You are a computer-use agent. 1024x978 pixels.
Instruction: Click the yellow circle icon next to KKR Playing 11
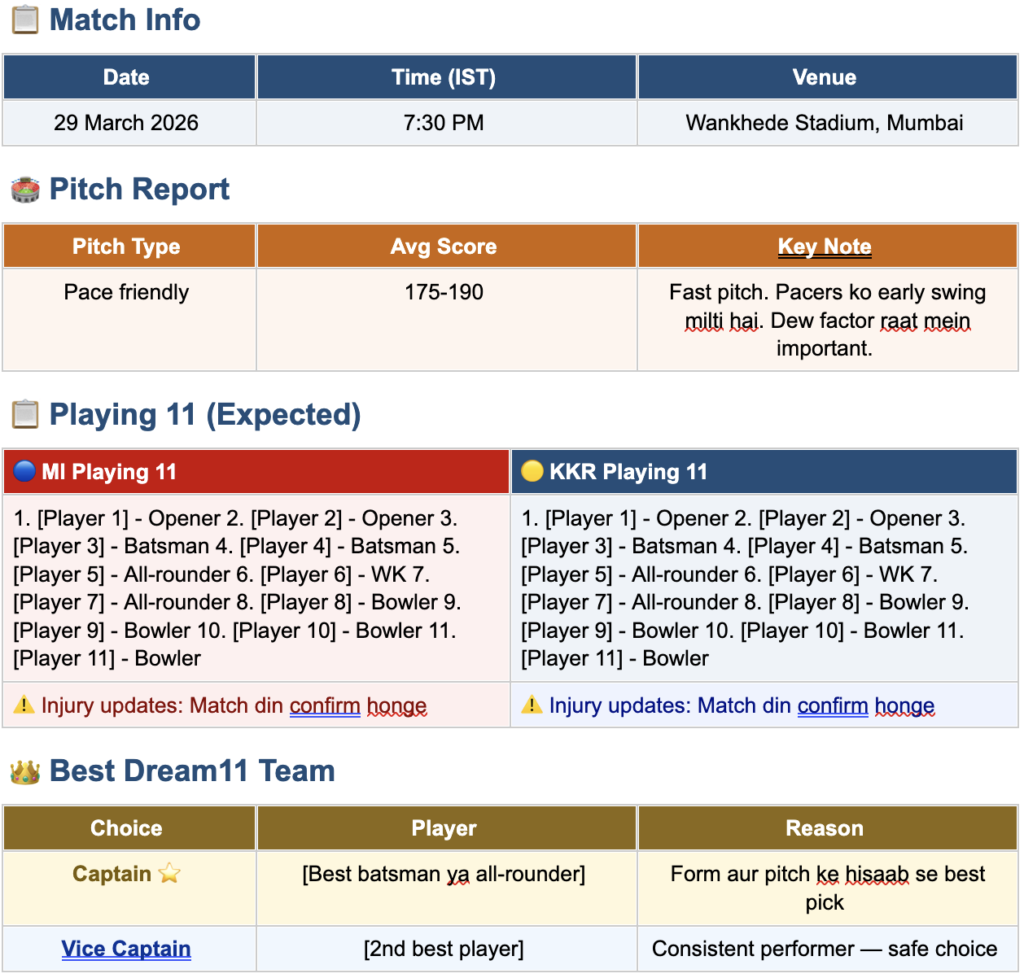tap(532, 471)
